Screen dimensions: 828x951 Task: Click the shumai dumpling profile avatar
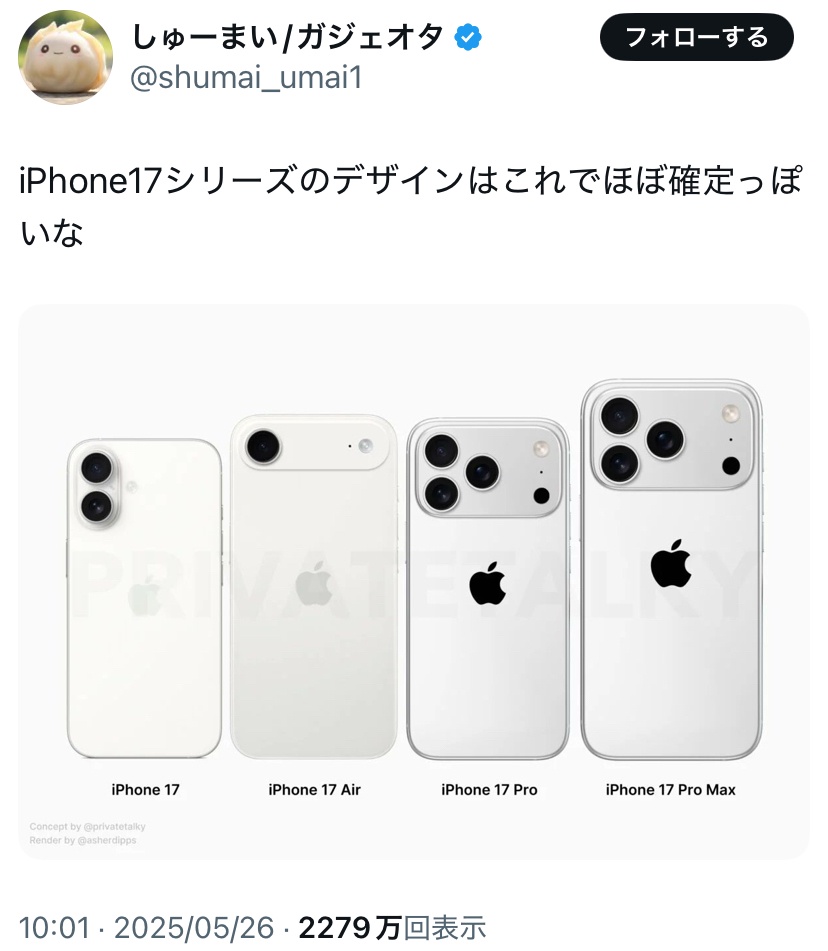[x=66, y=57]
